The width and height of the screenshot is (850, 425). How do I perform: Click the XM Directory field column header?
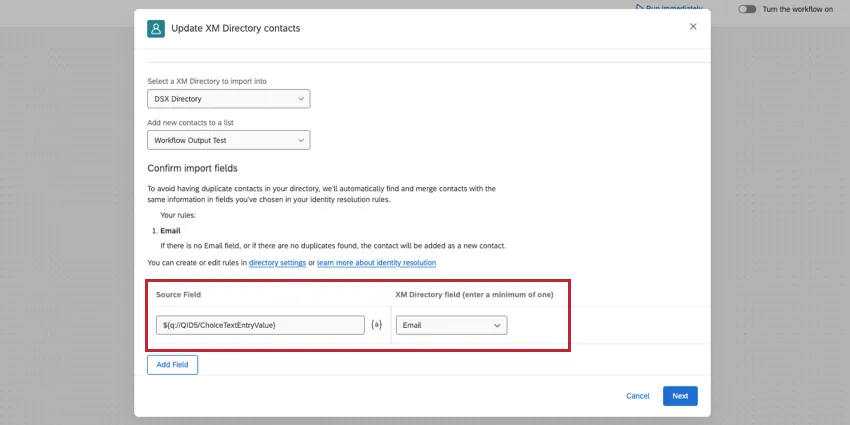(x=474, y=294)
